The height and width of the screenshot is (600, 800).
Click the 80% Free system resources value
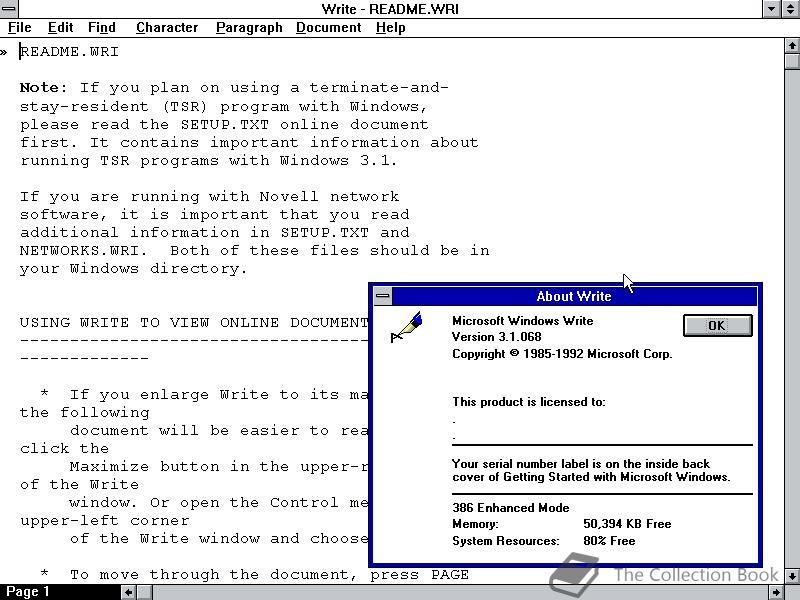(609, 541)
